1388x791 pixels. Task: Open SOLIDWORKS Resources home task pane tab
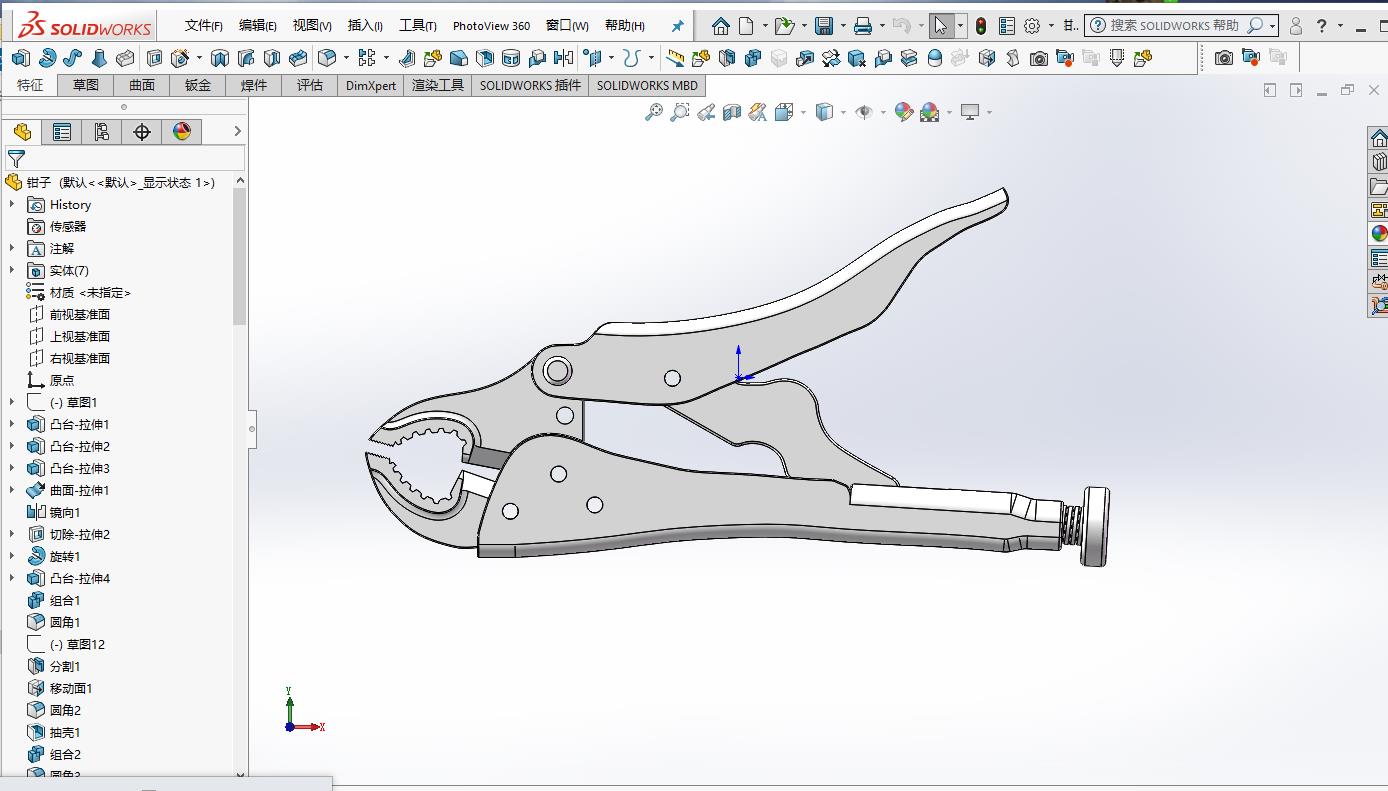pos(1379,138)
